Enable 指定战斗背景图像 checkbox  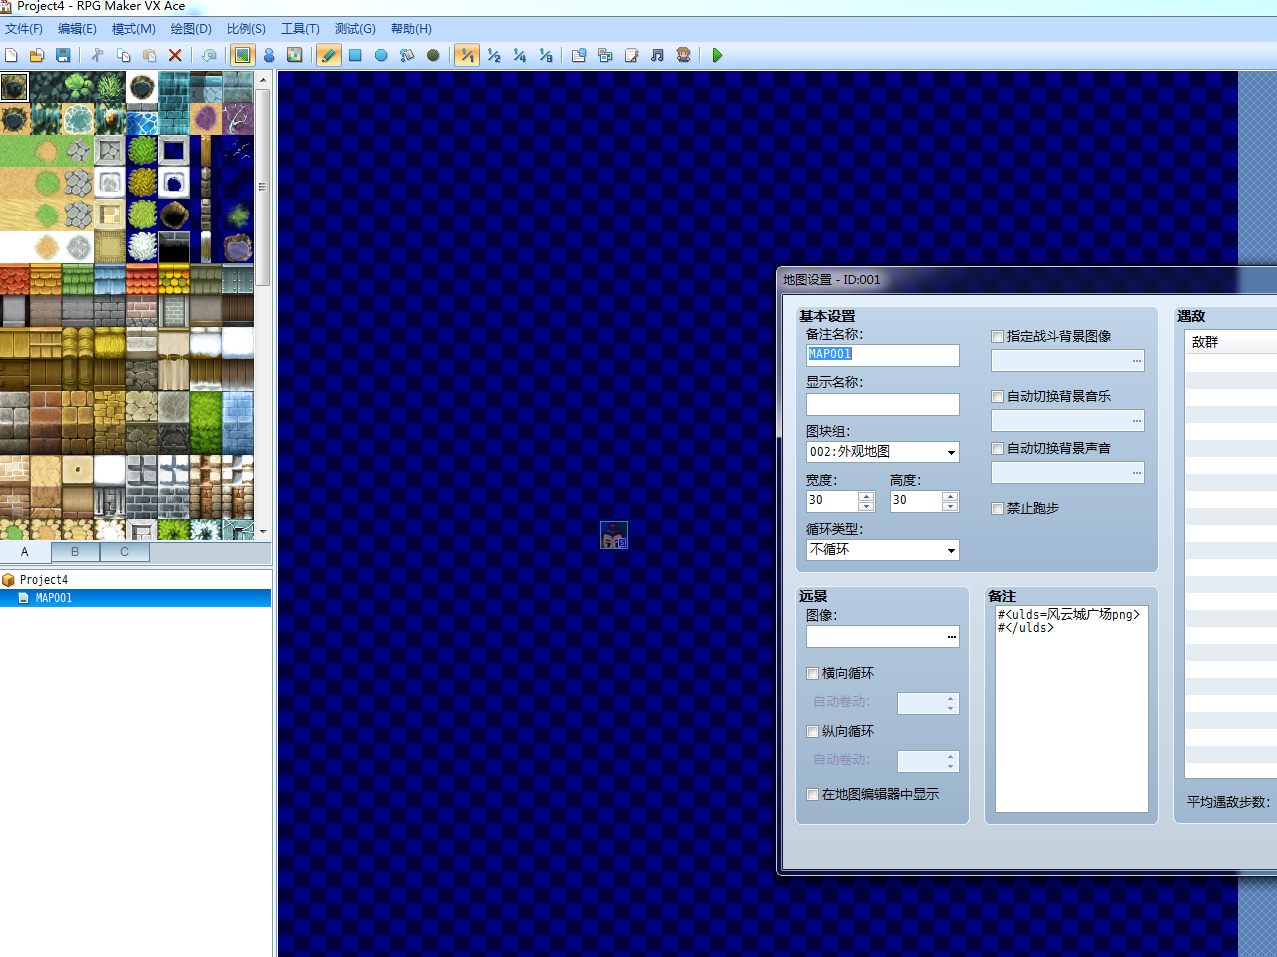click(x=997, y=337)
